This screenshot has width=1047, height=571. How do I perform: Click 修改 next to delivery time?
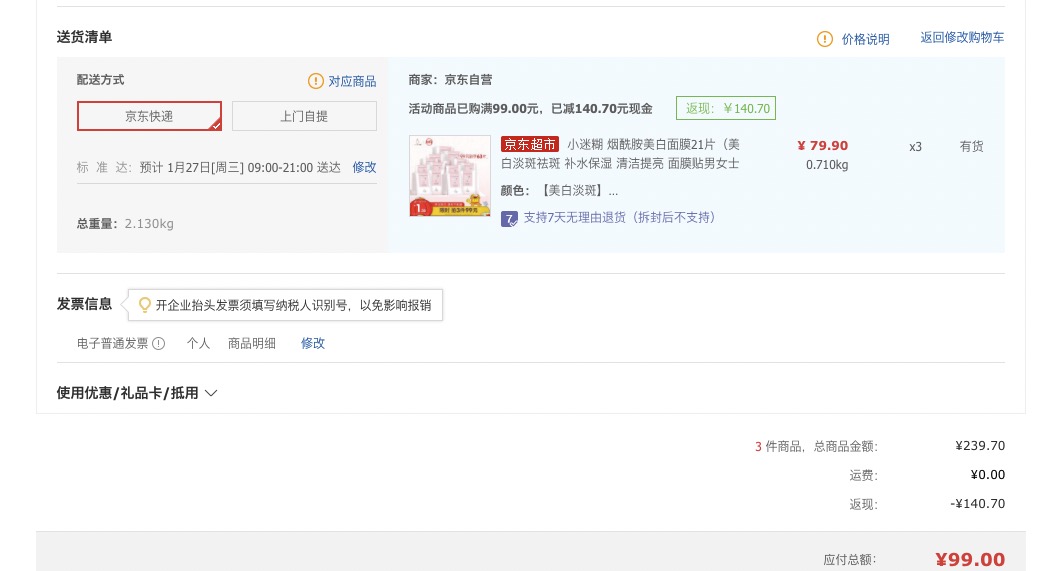coord(364,167)
